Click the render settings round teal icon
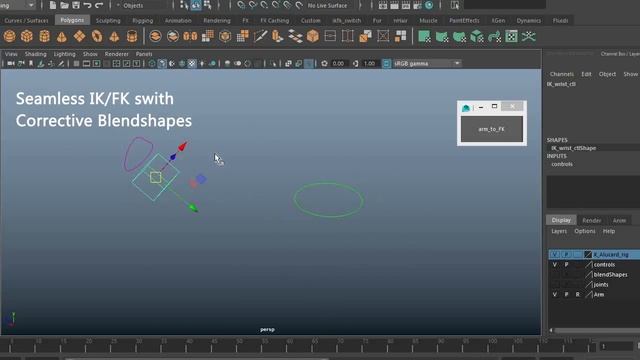 (429, 5)
